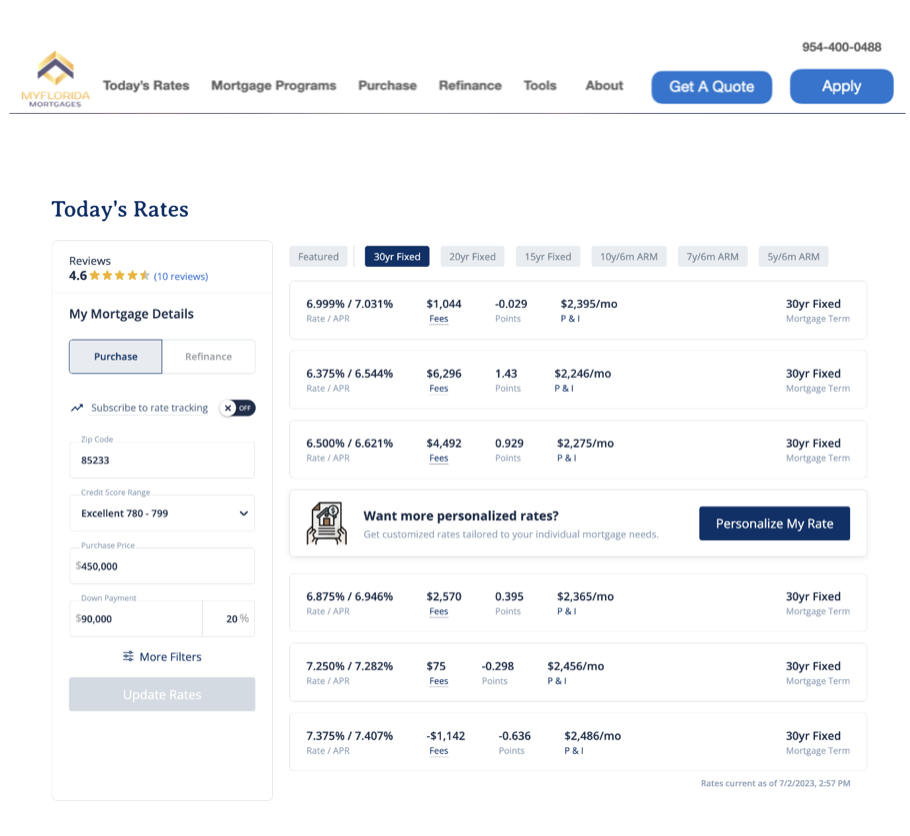
Task: Select the Refinance mortgage option
Action: (208, 356)
